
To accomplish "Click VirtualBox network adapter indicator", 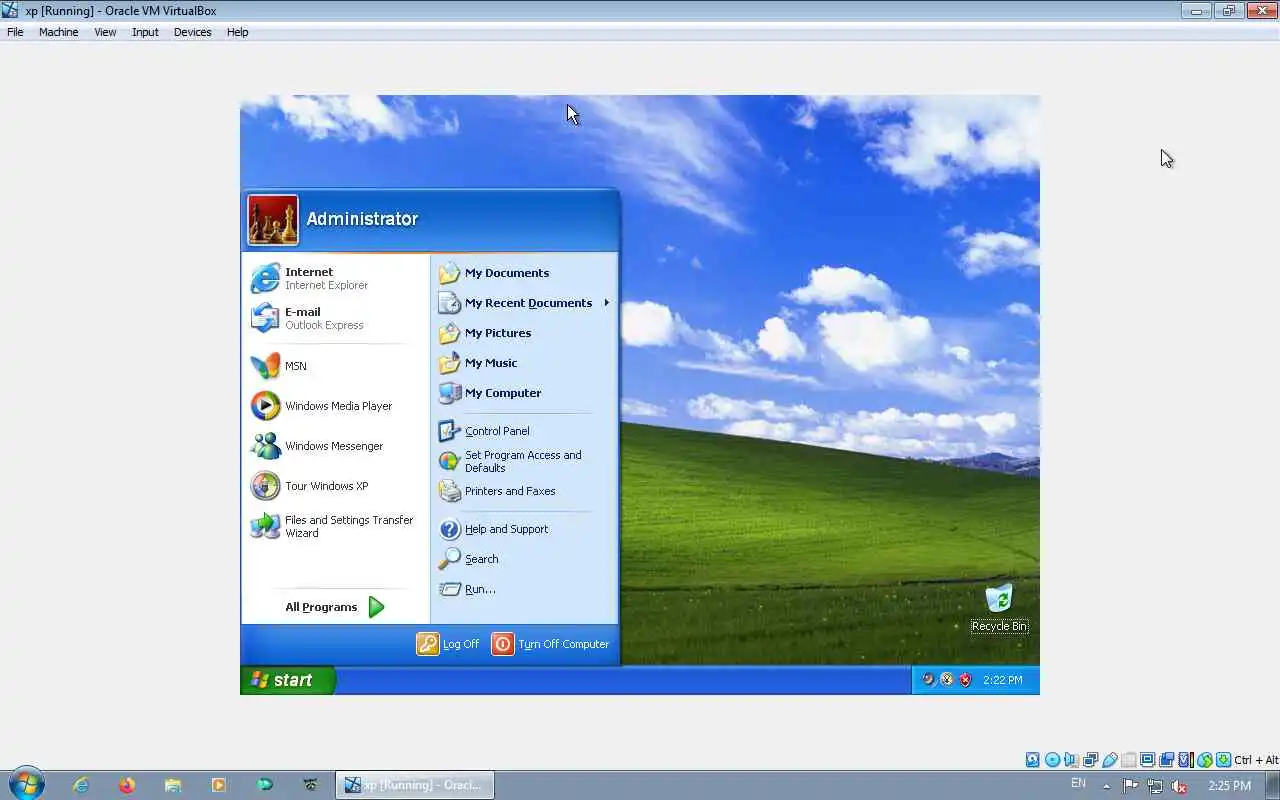I will point(1090,760).
